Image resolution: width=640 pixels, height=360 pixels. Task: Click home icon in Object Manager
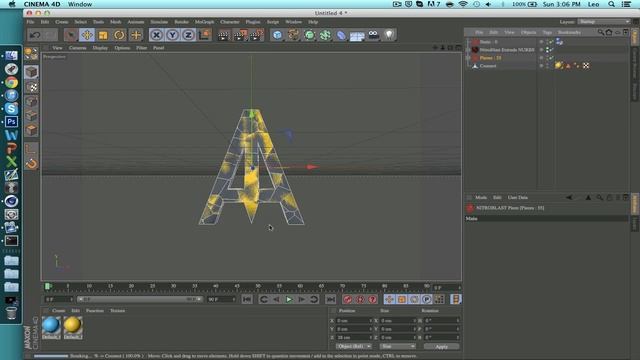tap(609, 32)
